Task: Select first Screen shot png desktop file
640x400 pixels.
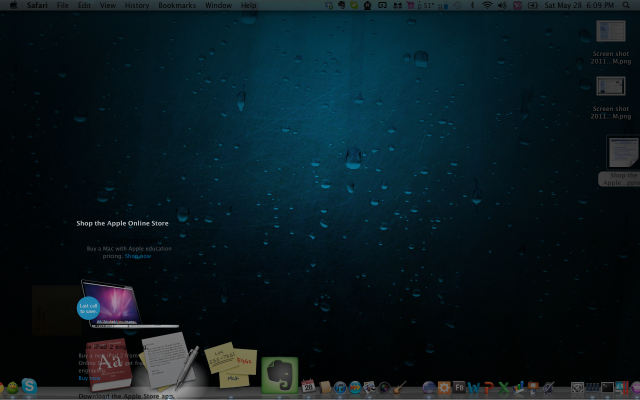Action: [x=611, y=42]
